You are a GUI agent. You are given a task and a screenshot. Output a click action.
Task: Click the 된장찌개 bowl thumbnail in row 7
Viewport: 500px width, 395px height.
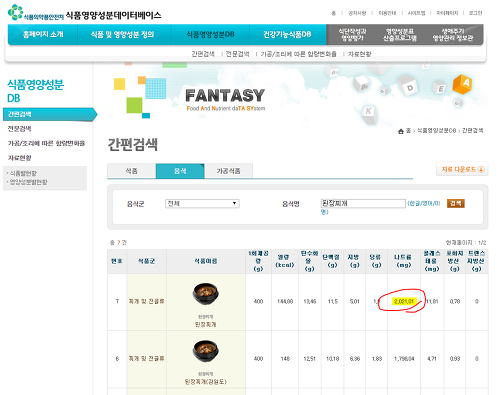pyautogui.click(x=206, y=294)
